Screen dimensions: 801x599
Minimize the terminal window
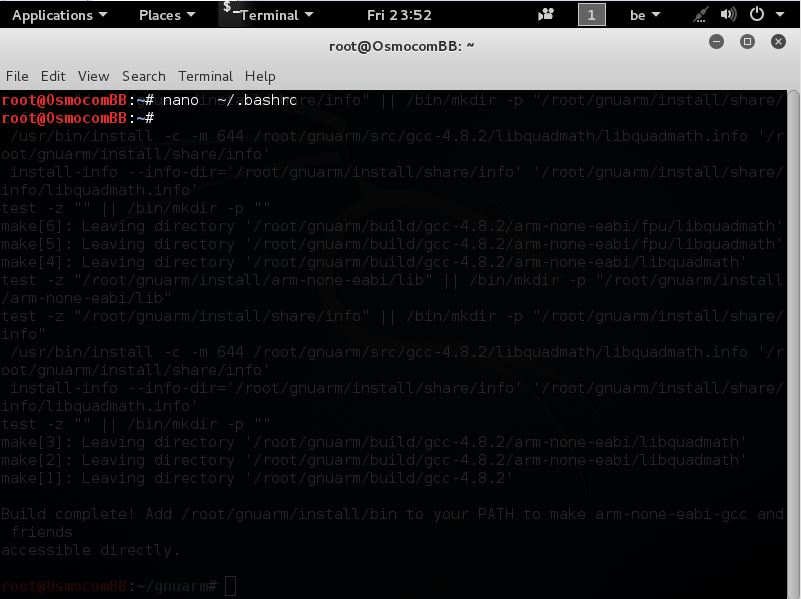[x=716, y=42]
